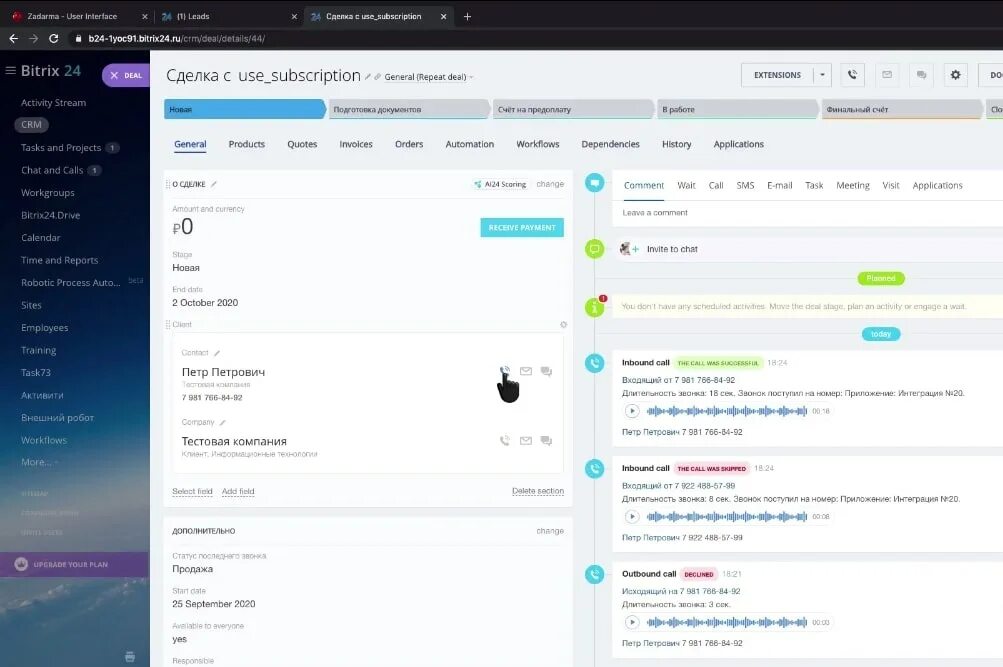Click the Add field link
This screenshot has height=667, width=1003.
[238, 491]
